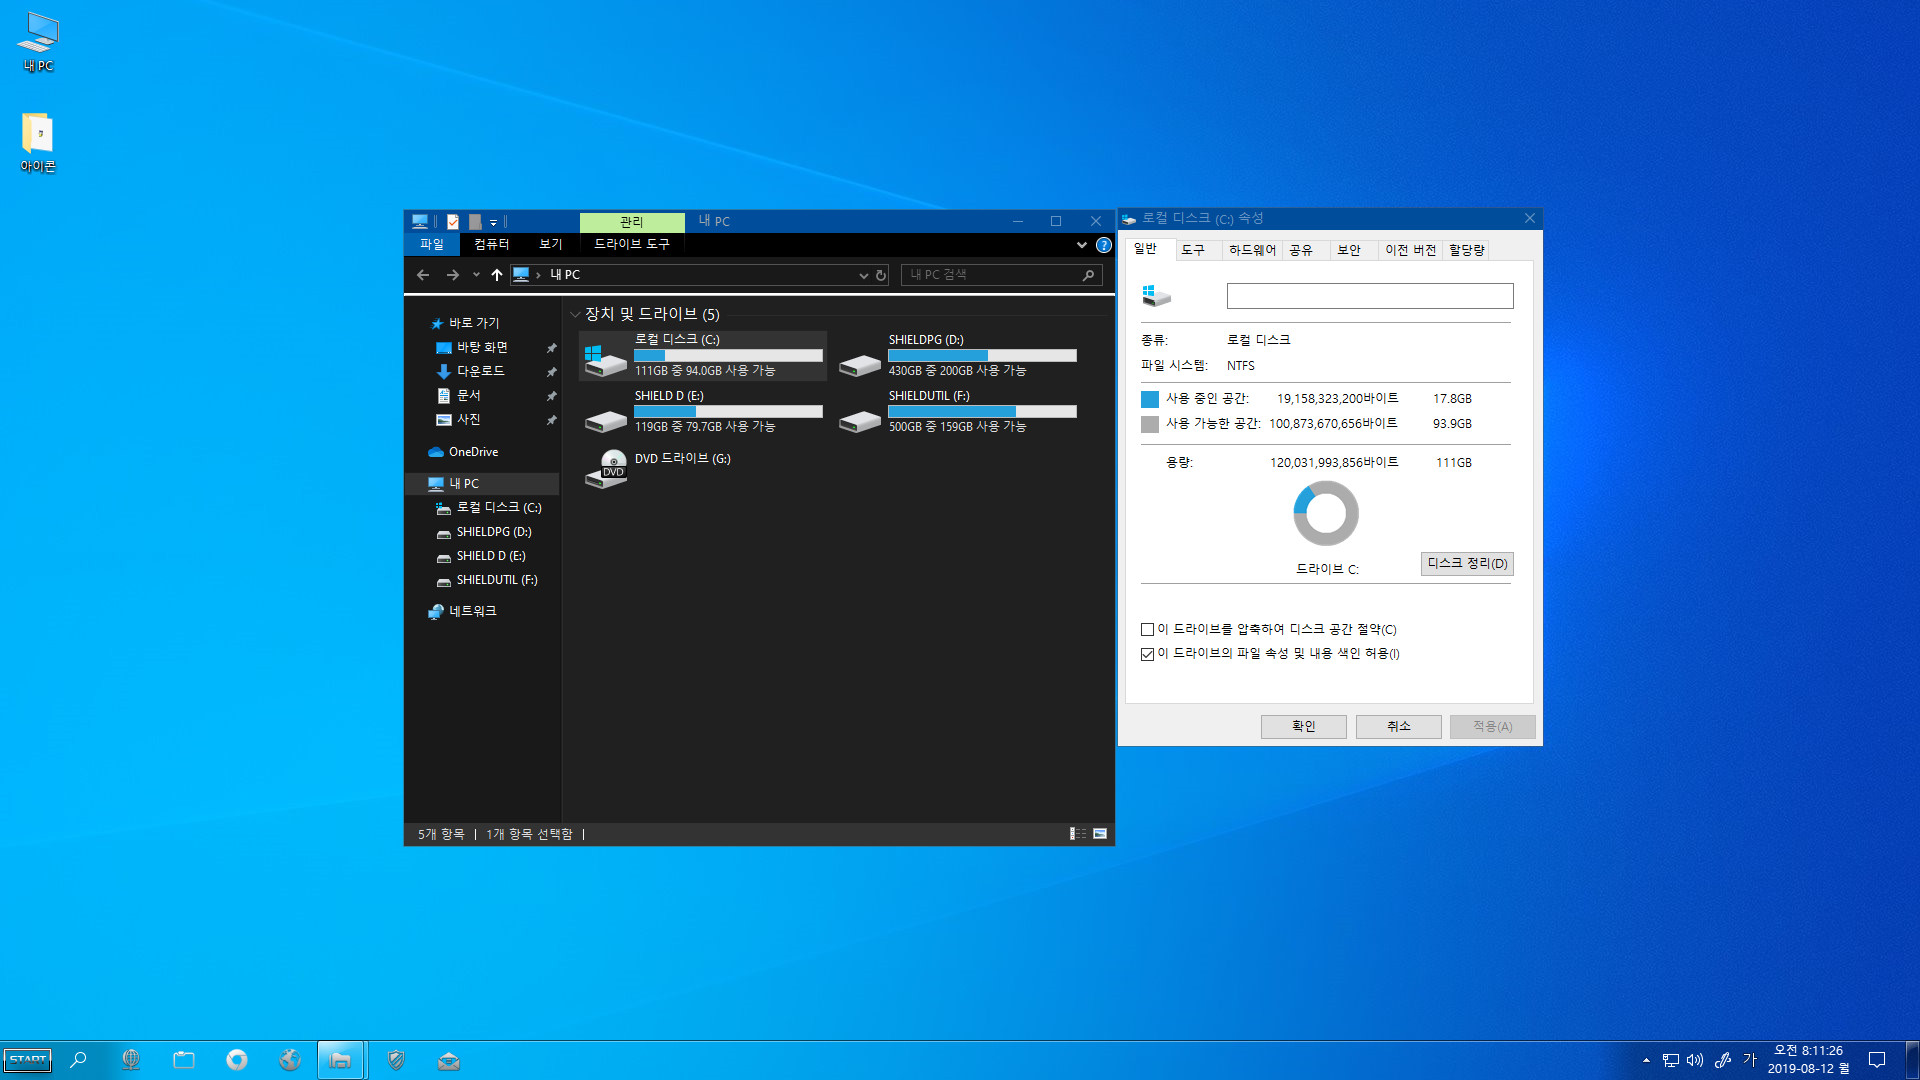
Task: Open the recent locations dropdown arrow
Action: 476,275
